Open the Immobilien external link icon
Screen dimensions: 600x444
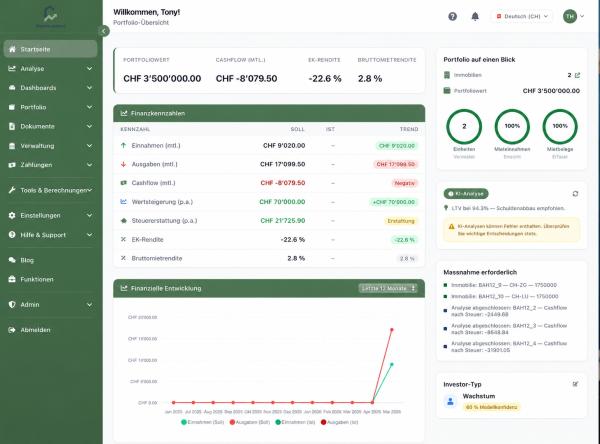click(577, 75)
